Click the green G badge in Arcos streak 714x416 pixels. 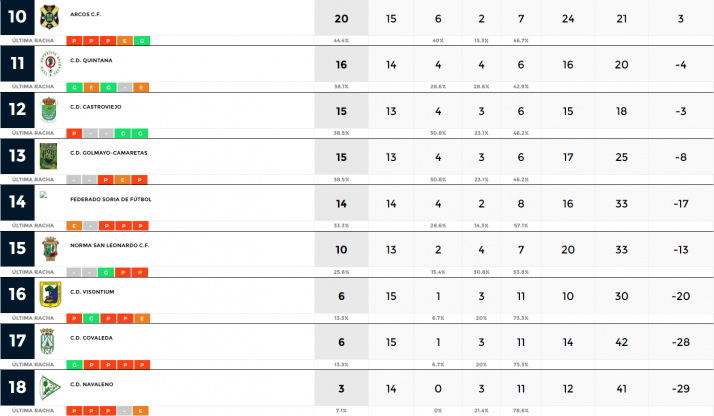[142, 40]
